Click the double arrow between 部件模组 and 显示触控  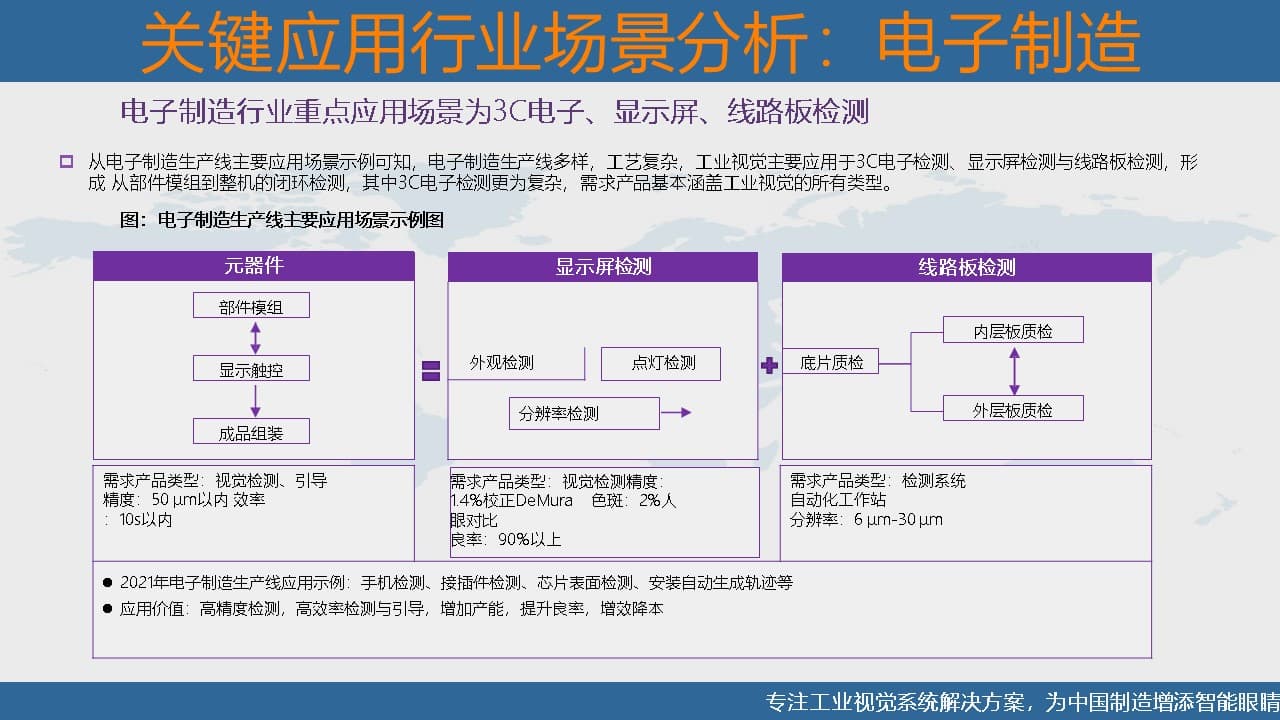(x=255, y=337)
